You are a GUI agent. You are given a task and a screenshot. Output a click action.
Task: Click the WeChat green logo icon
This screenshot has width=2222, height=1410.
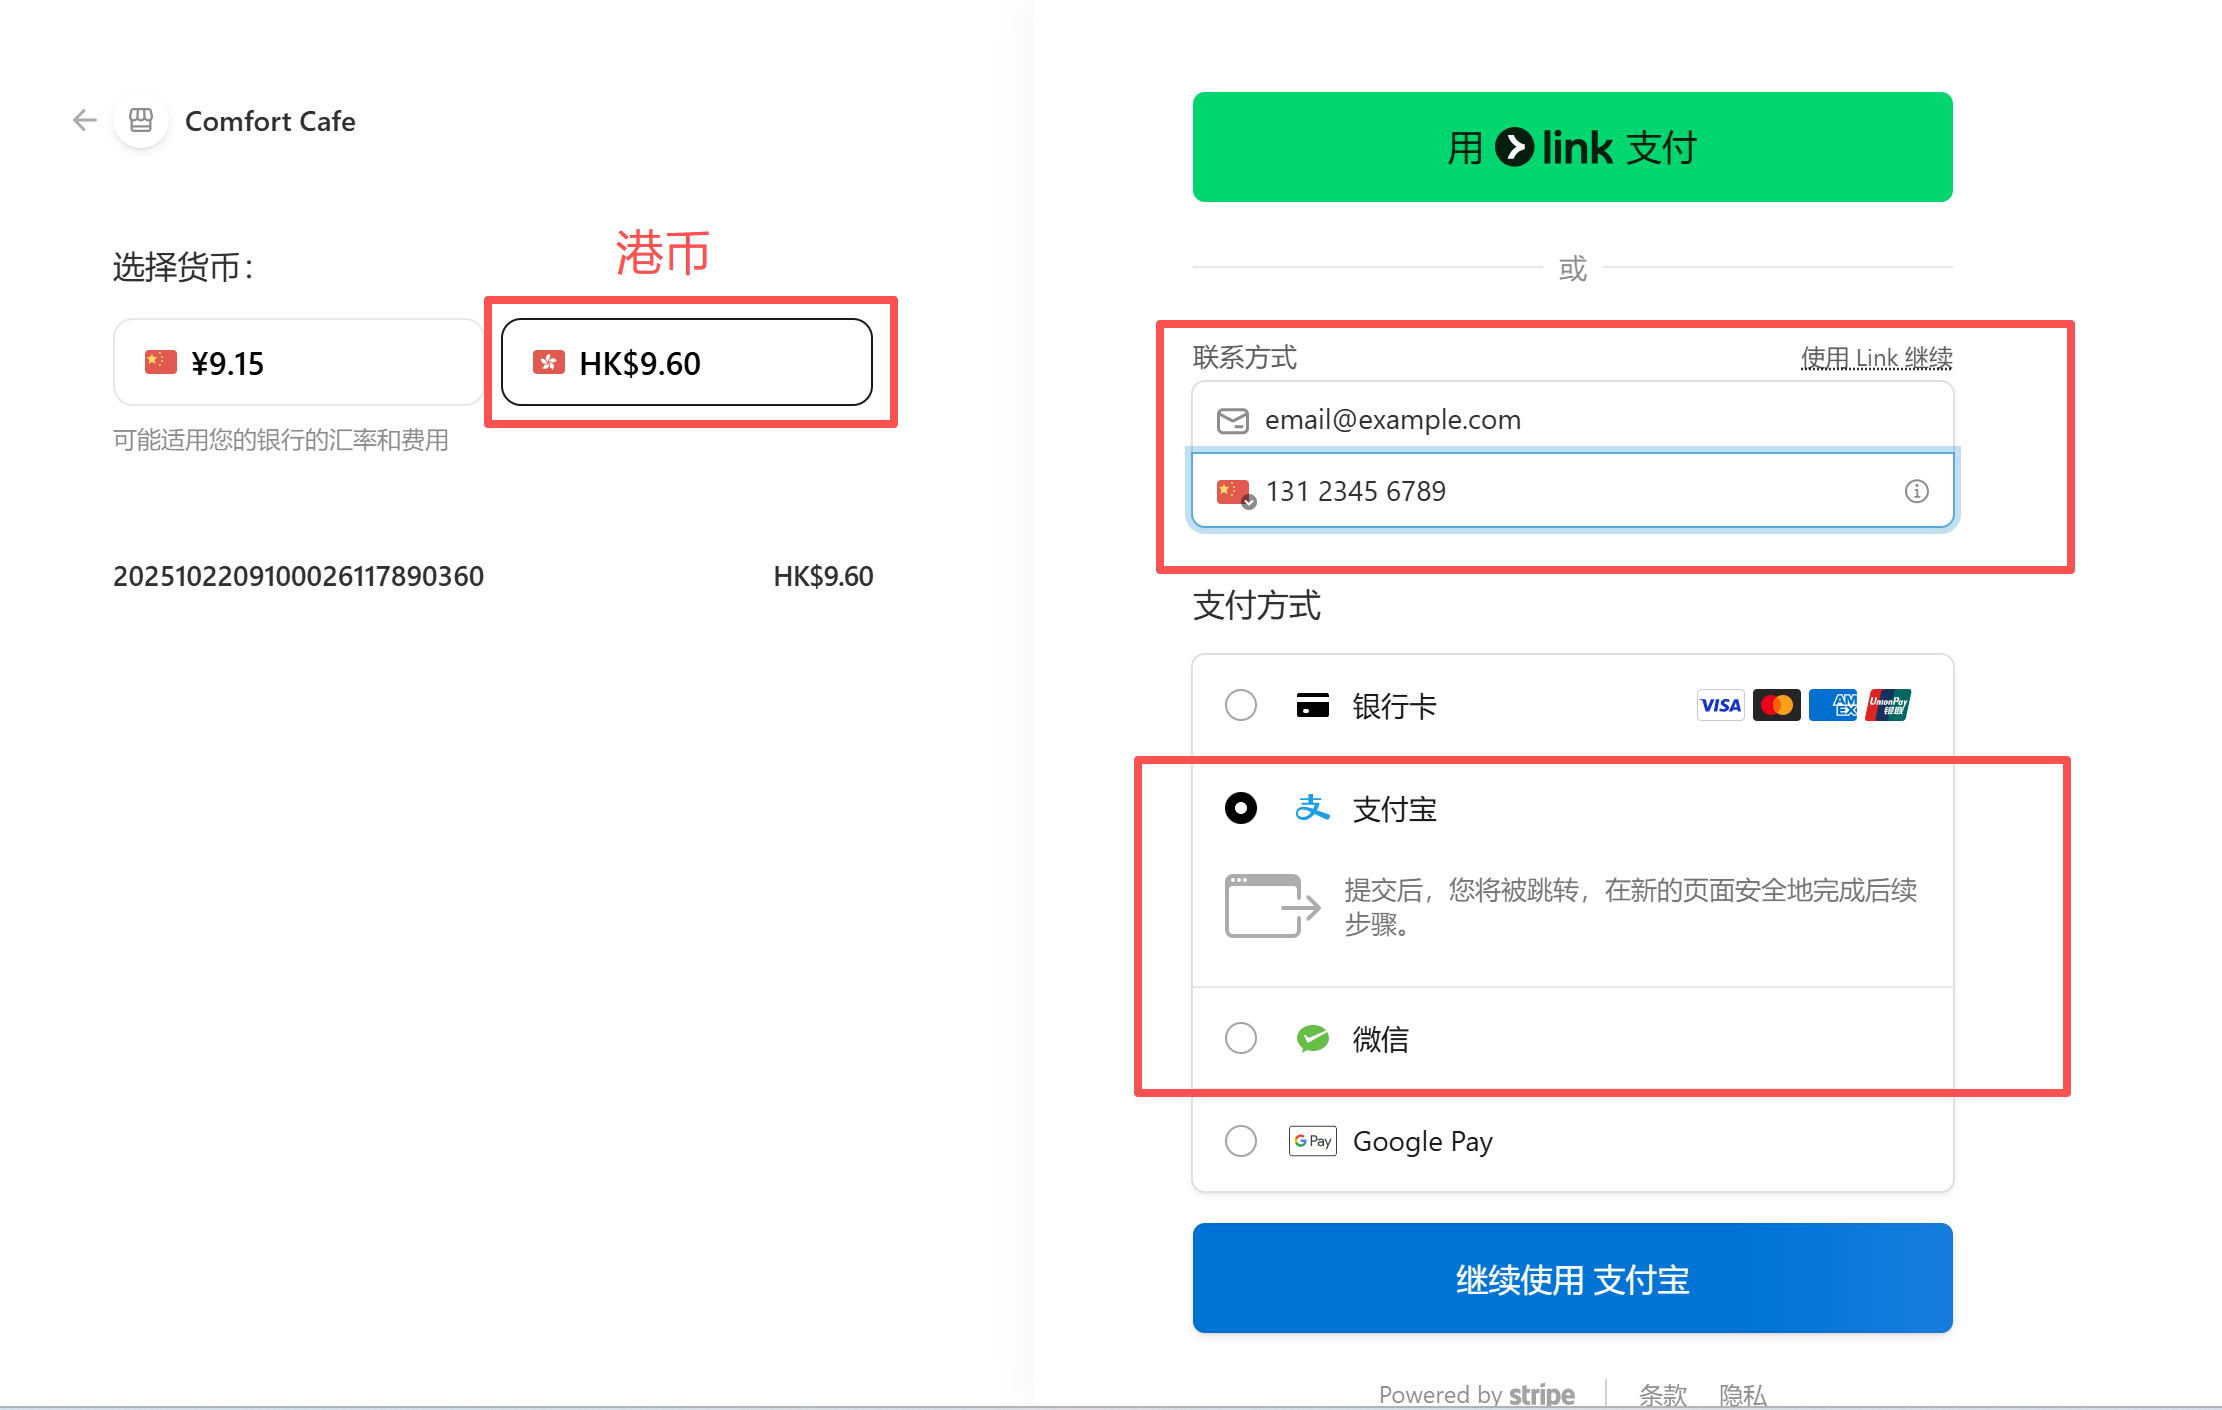(x=1311, y=1039)
